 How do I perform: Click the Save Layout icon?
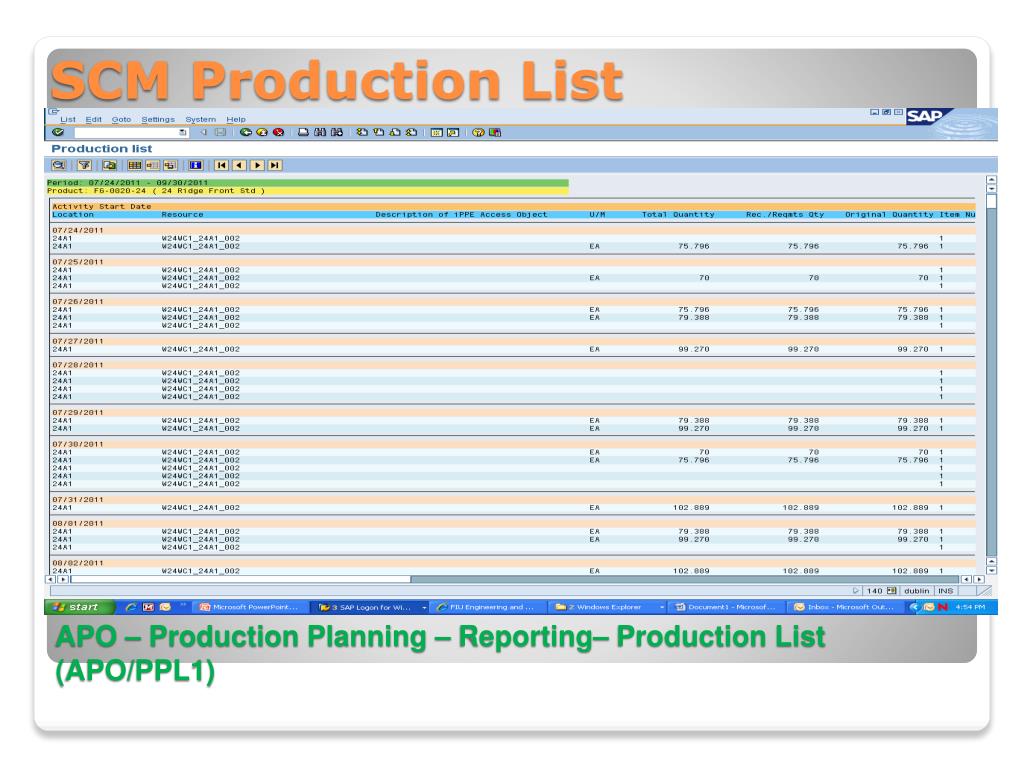[170, 165]
